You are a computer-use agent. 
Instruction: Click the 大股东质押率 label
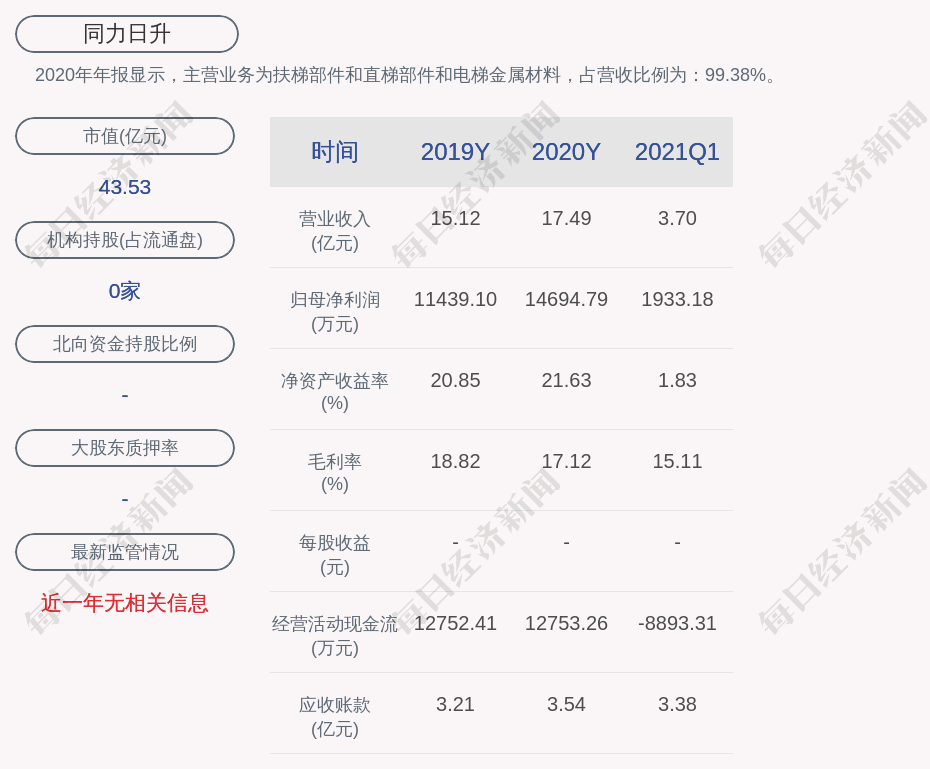tap(125, 448)
